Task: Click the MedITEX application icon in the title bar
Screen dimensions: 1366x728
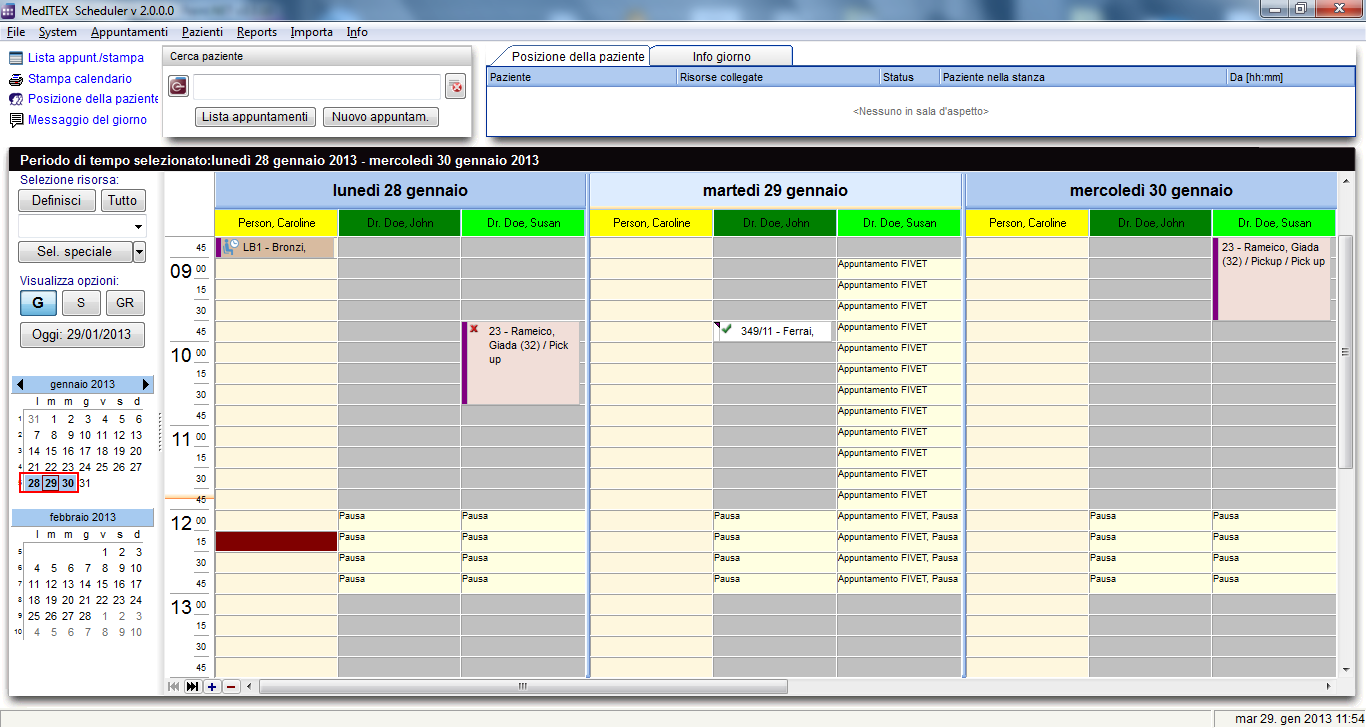Action: tap(9, 9)
